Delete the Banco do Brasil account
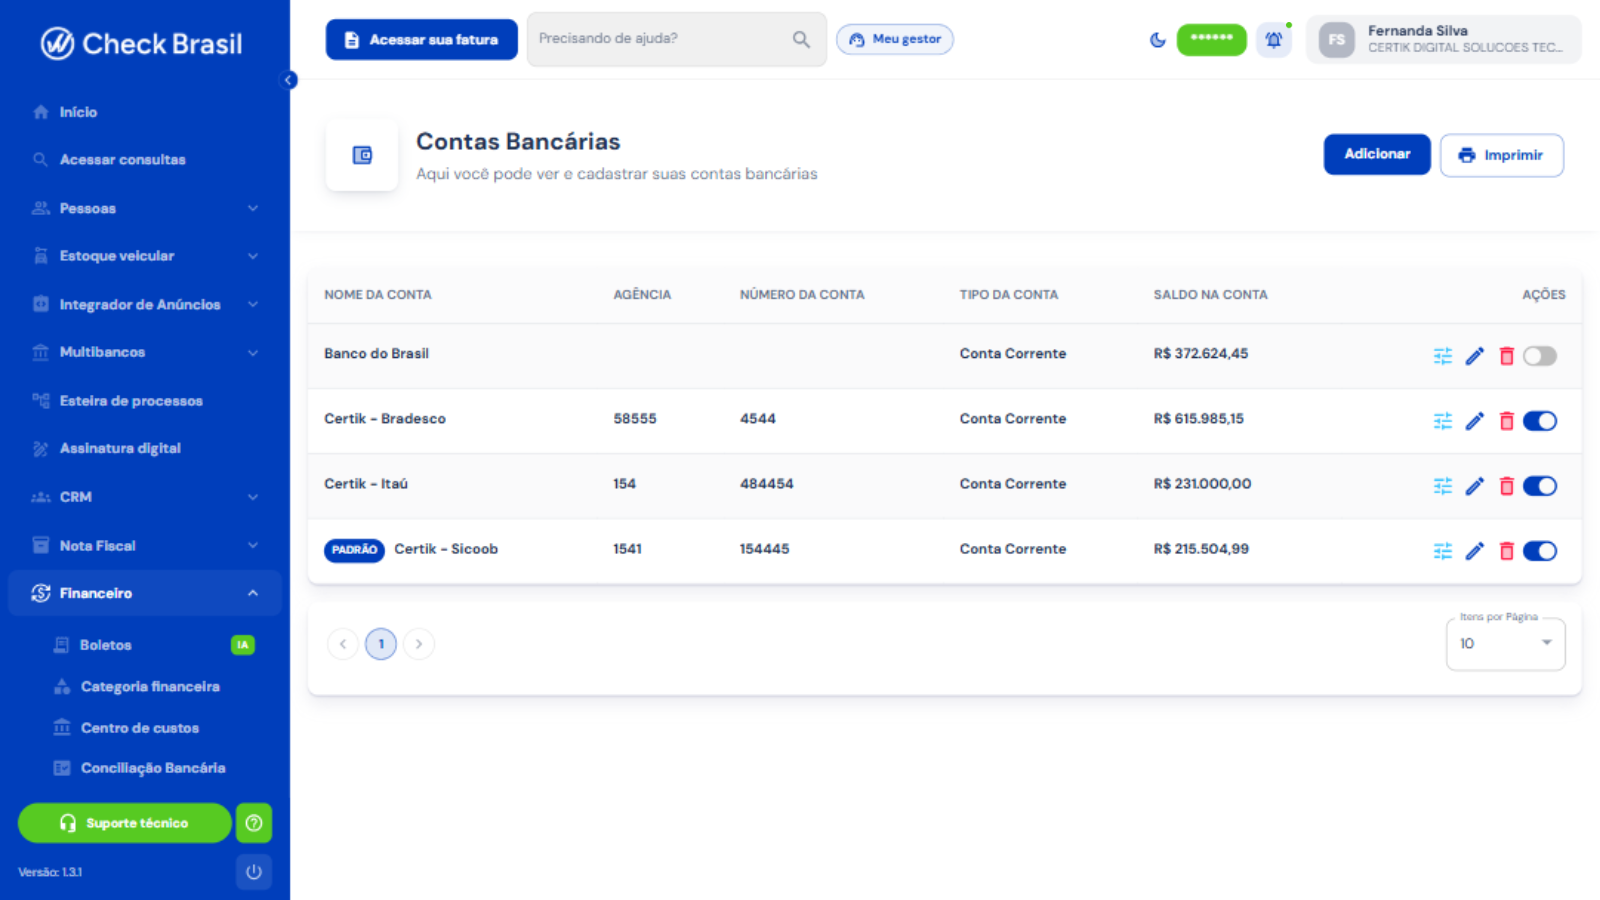The width and height of the screenshot is (1600, 900). coord(1506,356)
